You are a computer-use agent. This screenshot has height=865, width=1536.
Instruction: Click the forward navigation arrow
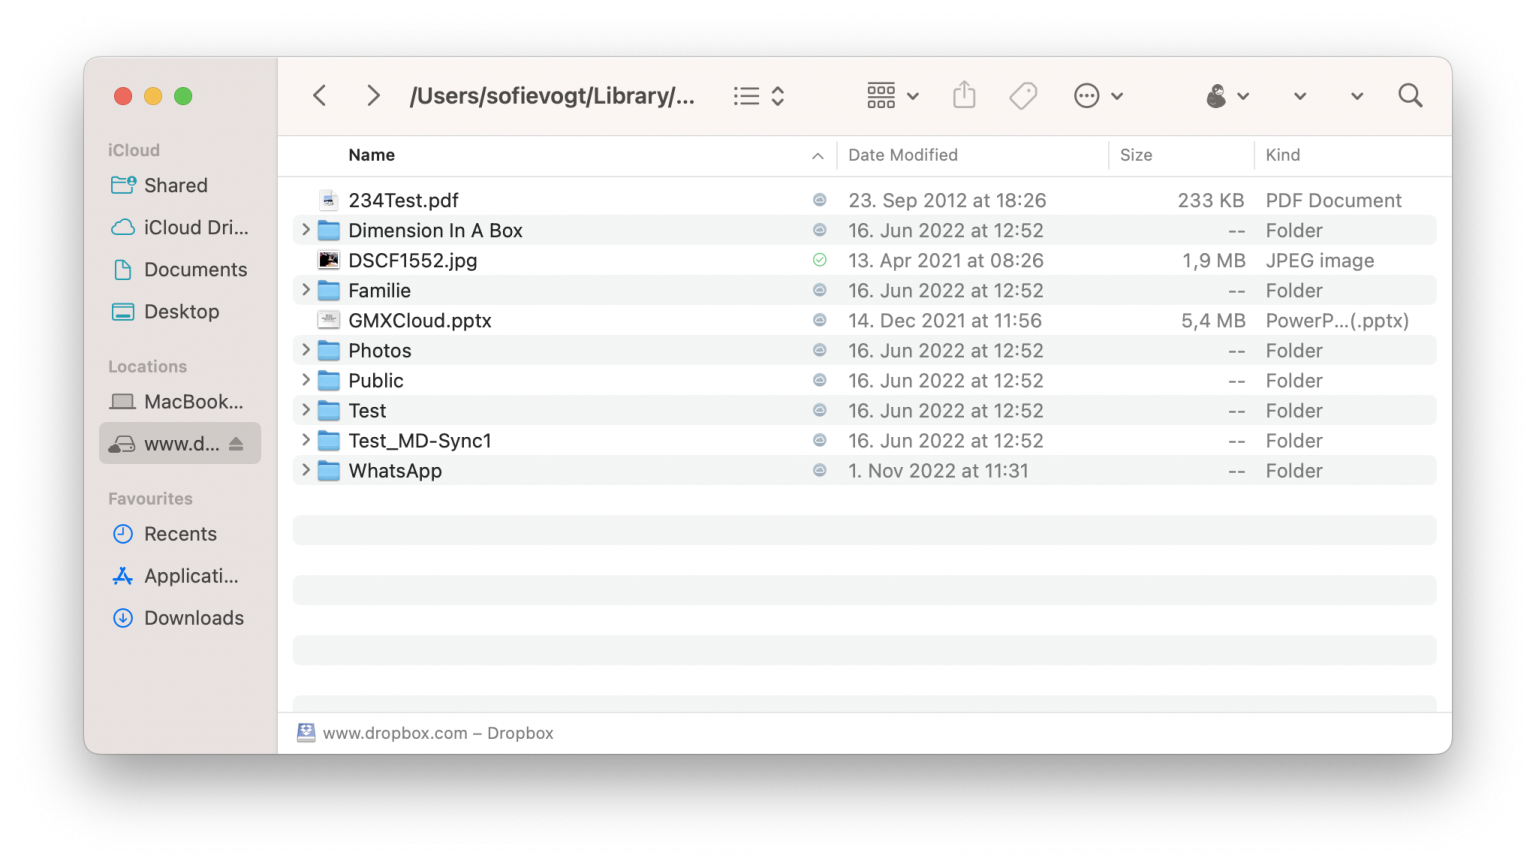pyautogui.click(x=372, y=95)
